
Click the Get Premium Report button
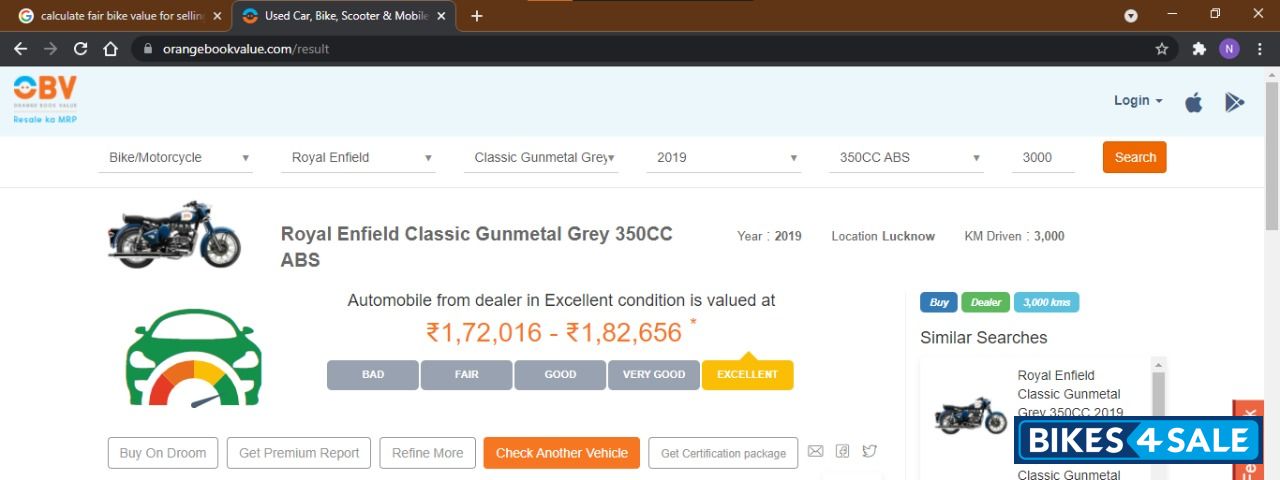(x=299, y=453)
